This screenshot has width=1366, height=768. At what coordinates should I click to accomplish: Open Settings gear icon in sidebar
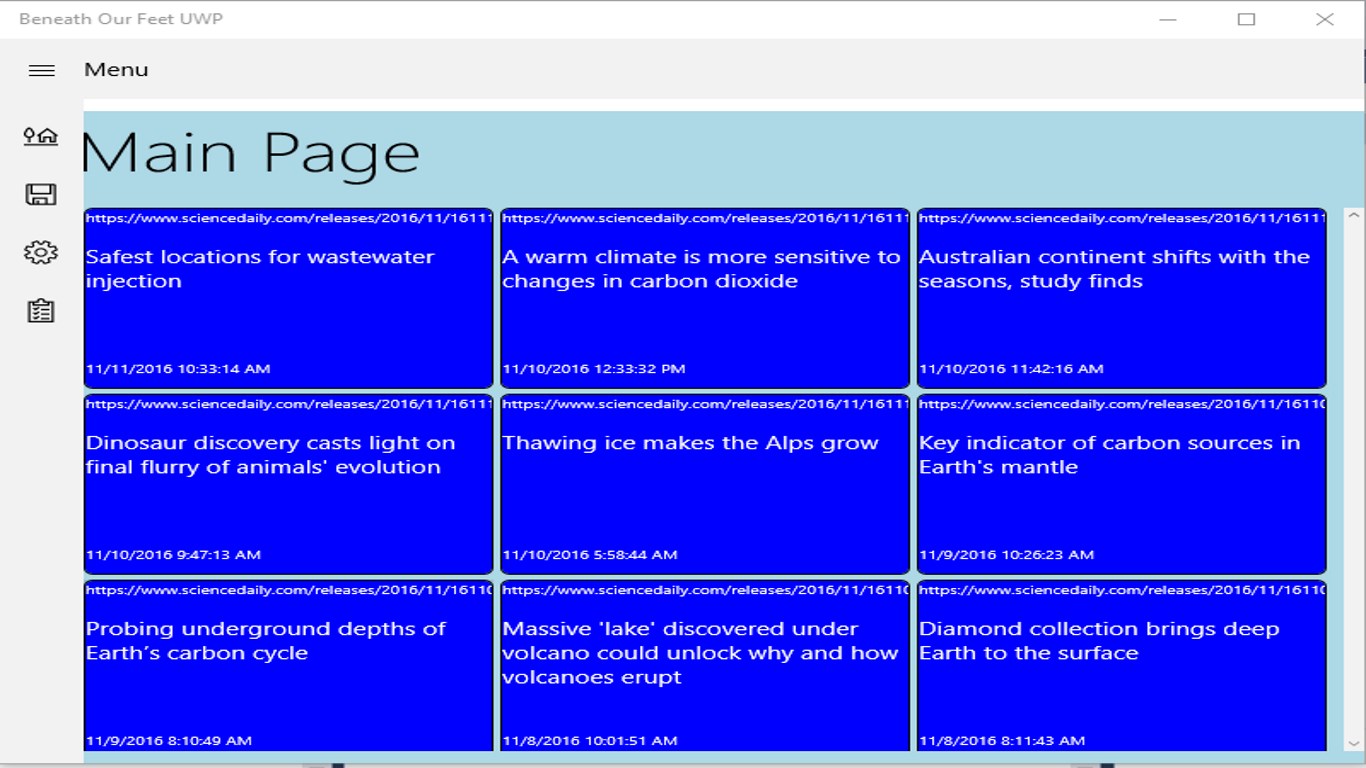point(41,252)
